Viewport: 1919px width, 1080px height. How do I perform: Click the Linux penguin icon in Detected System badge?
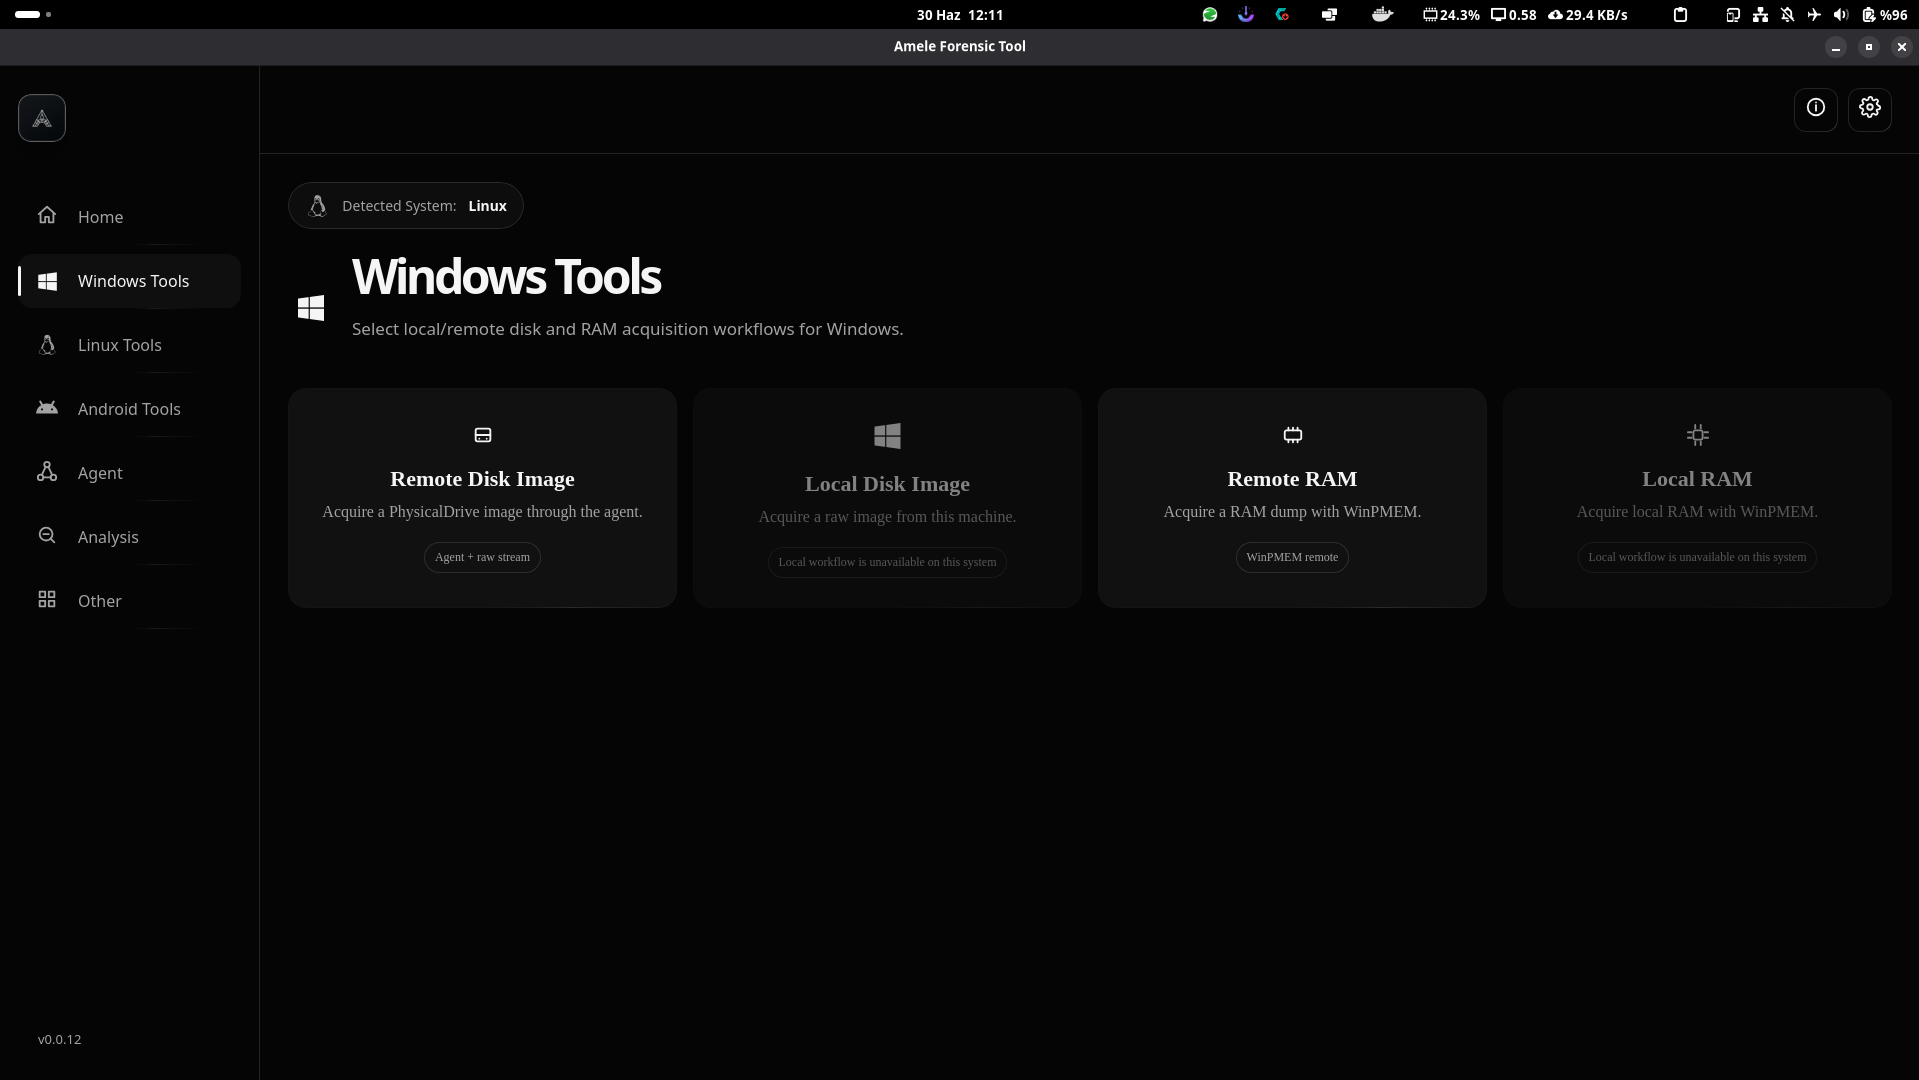point(317,206)
